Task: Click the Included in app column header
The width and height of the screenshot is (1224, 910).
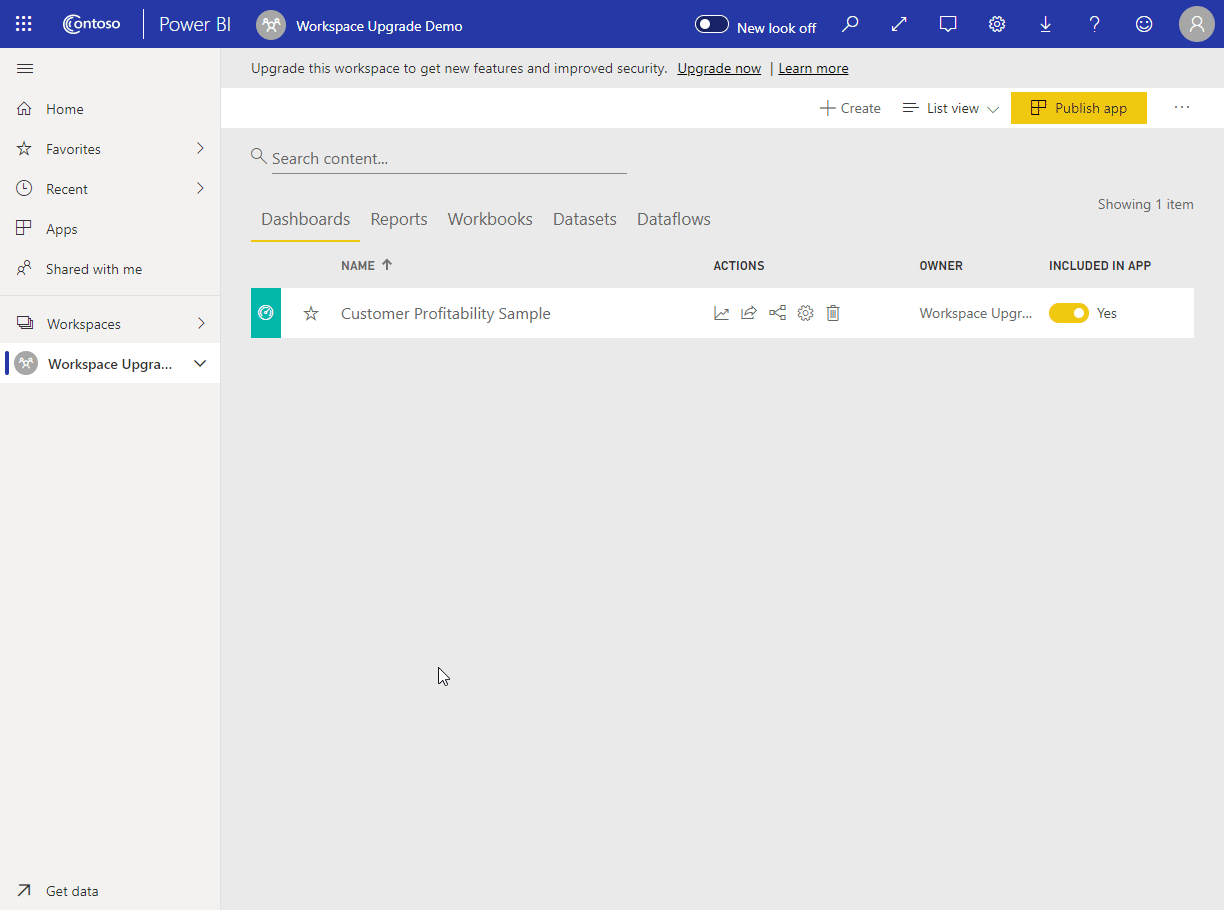Action: [x=1100, y=266]
